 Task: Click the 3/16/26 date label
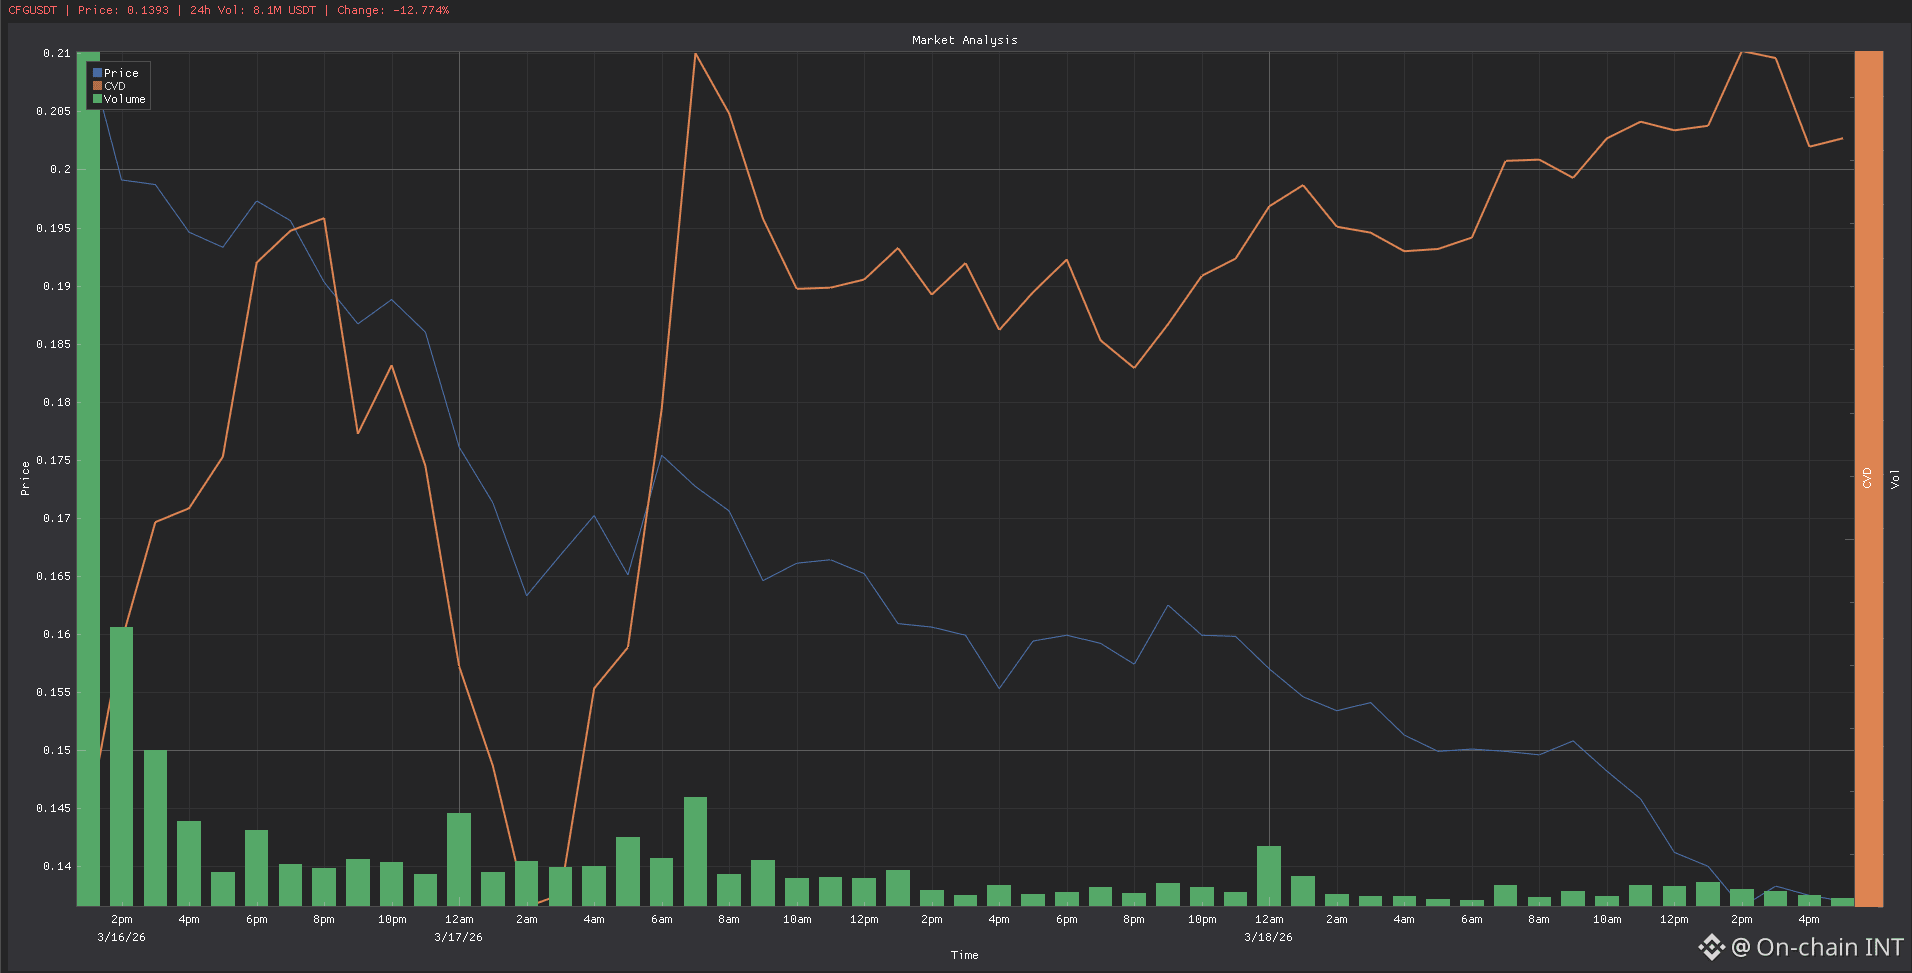coord(121,937)
